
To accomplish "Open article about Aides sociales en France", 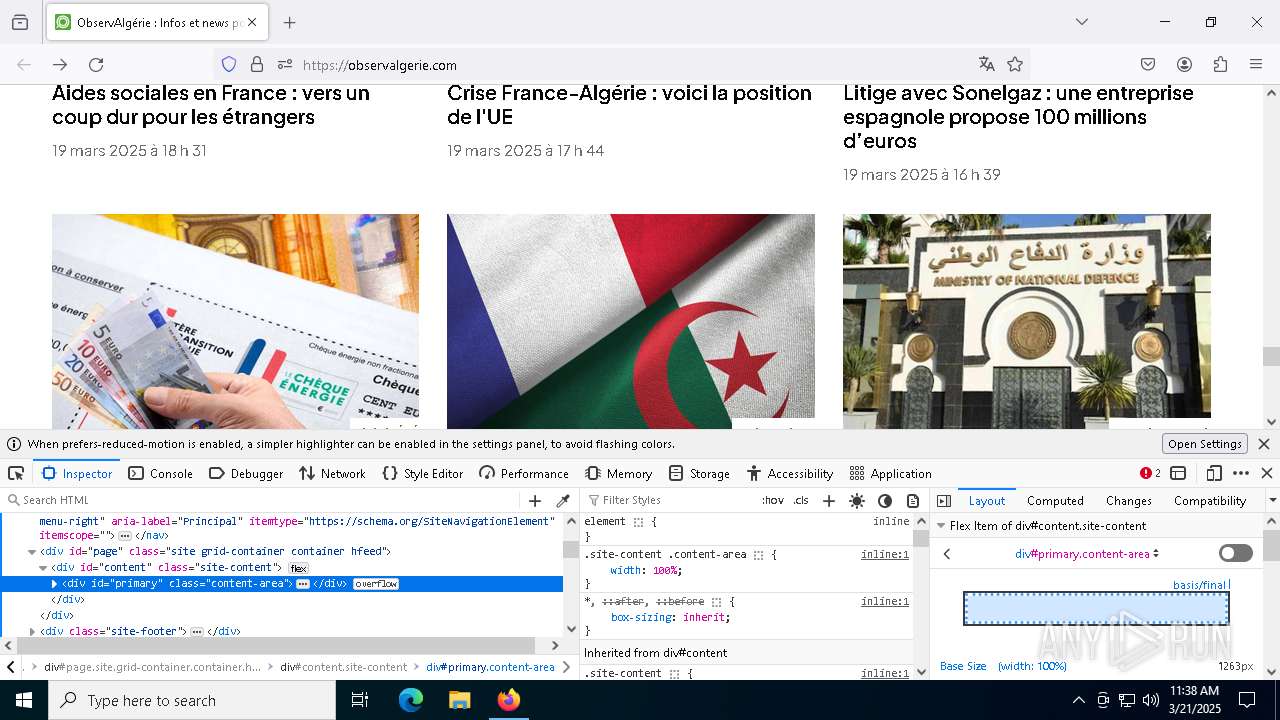I will click(x=211, y=105).
